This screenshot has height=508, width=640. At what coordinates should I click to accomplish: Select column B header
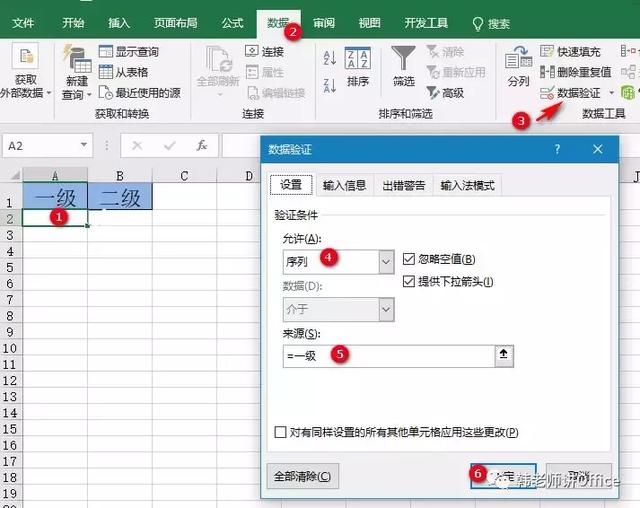pos(120,176)
